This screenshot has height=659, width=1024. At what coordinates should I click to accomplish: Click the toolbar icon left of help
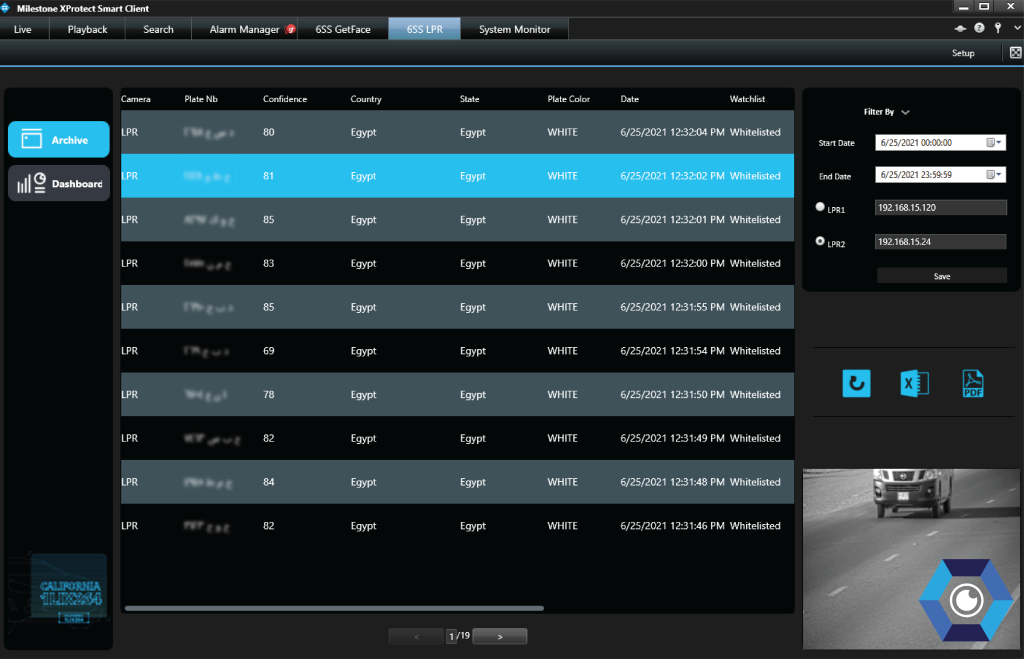click(x=960, y=28)
